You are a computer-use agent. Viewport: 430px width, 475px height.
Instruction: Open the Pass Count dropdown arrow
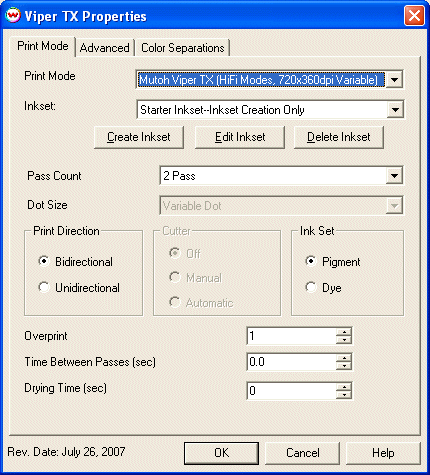point(394,176)
